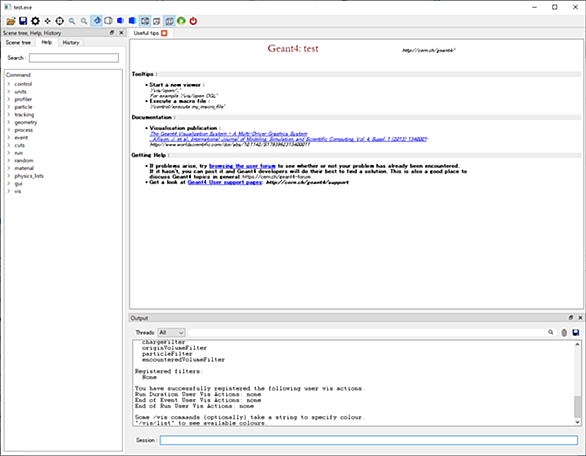Click the output scrollbar down arrow
Viewport: 586px width, 456px height.
point(577,422)
